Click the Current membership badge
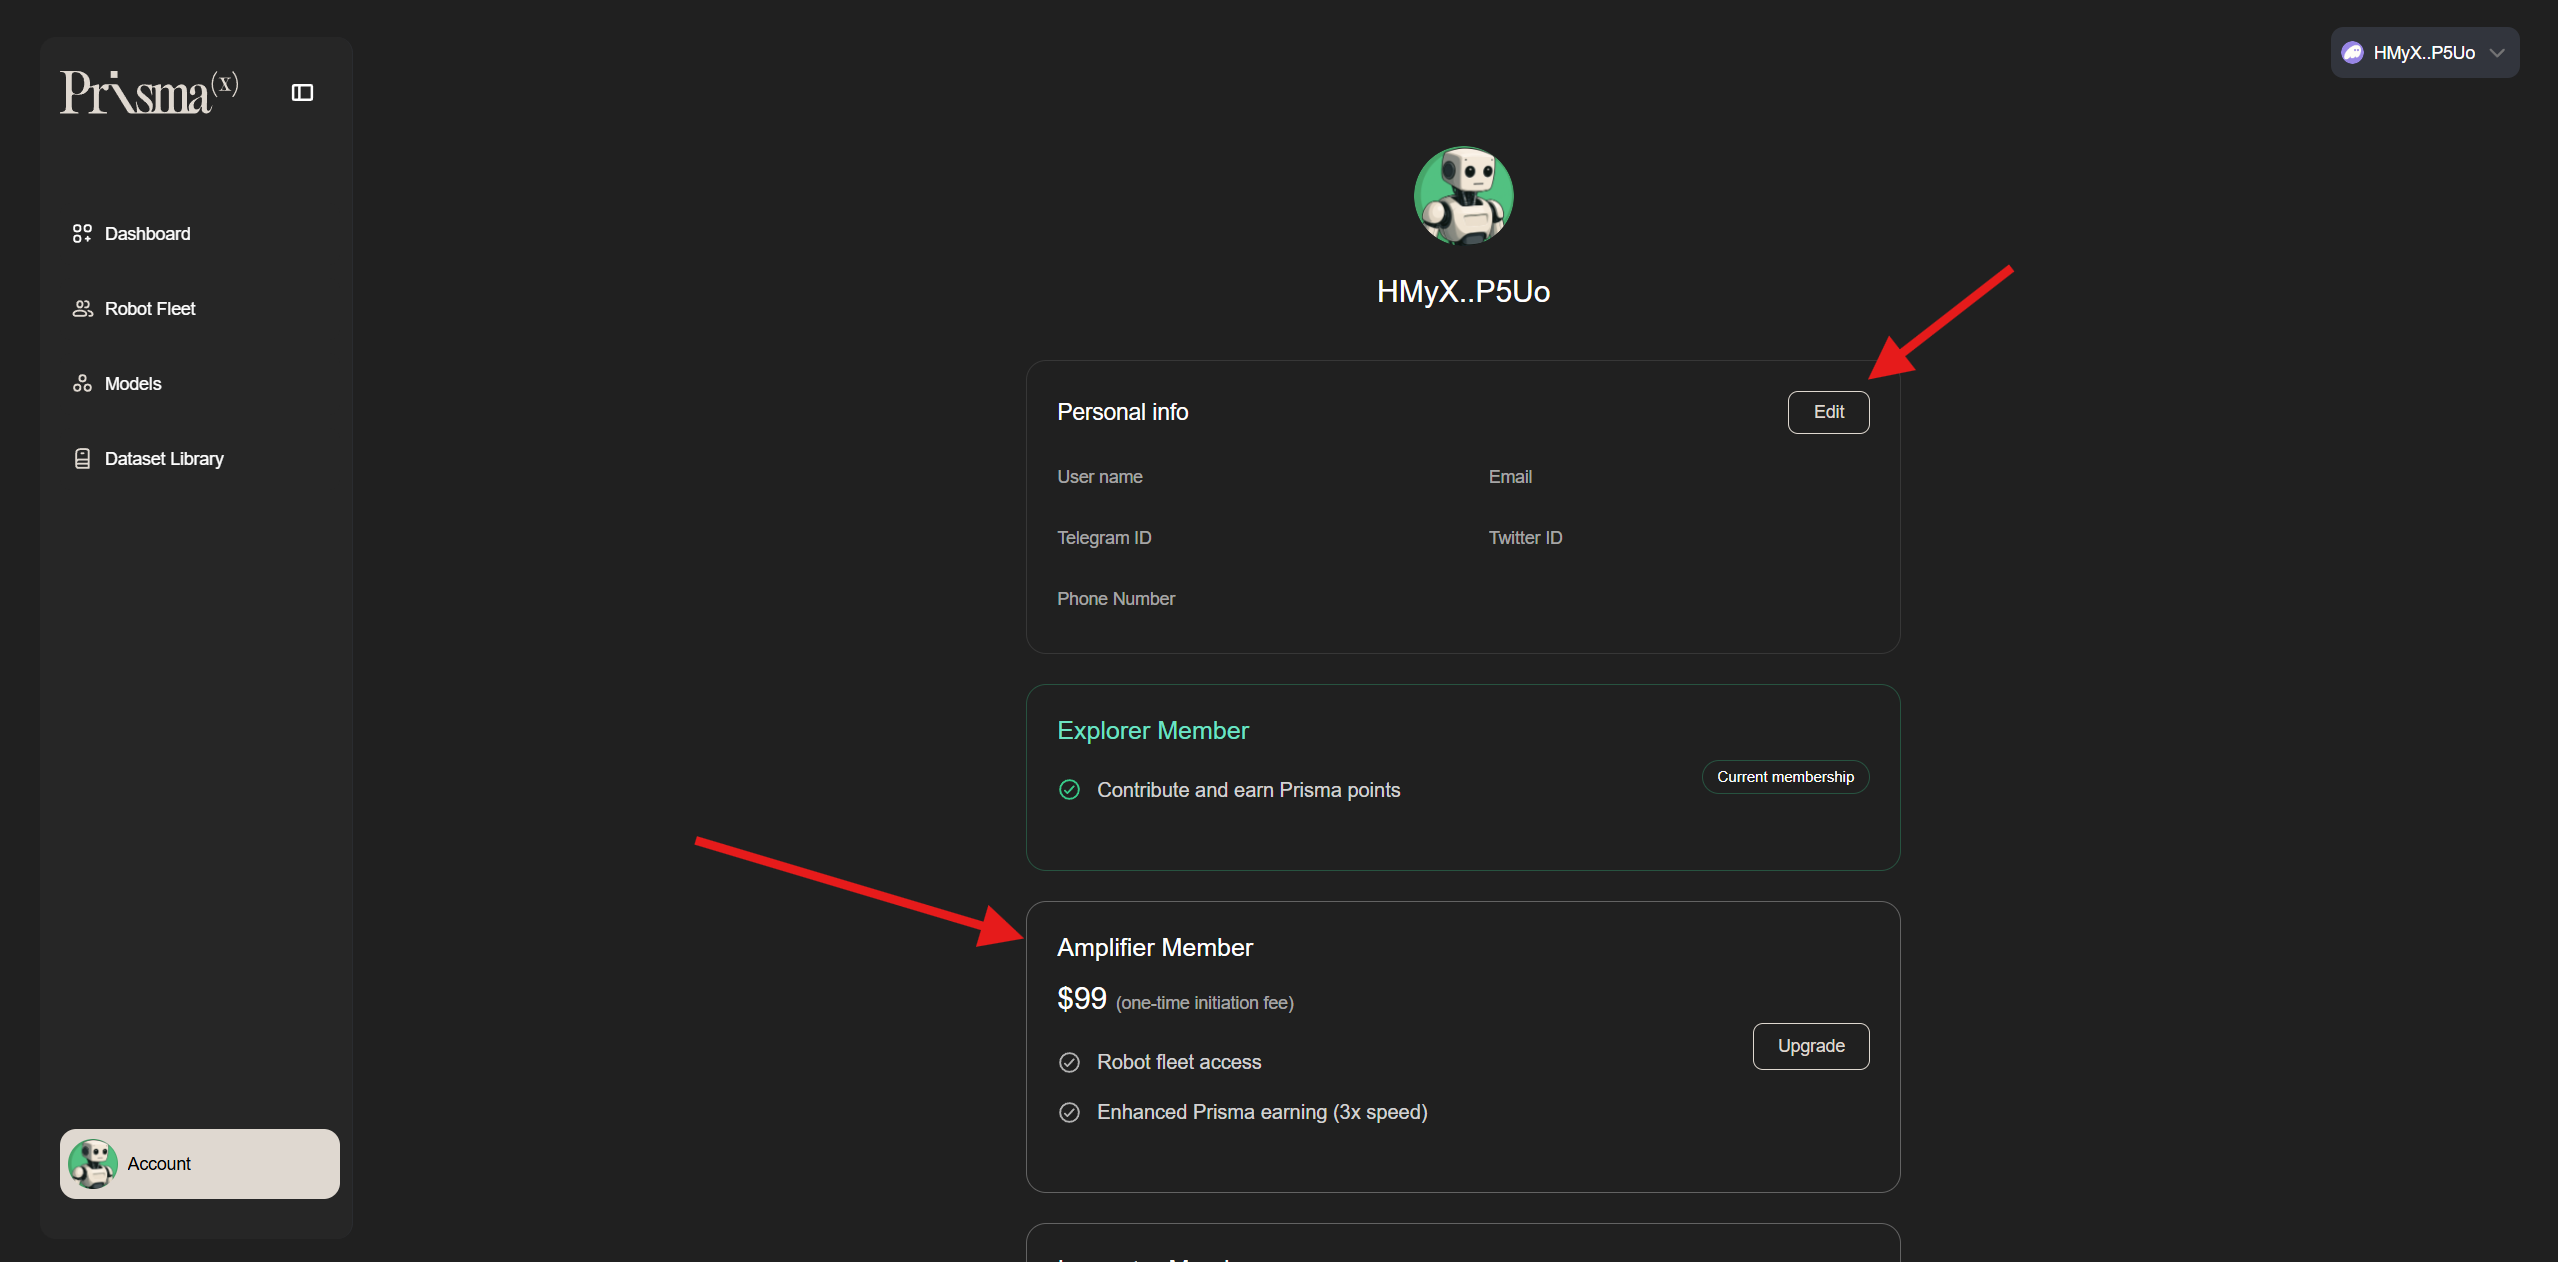 click(1785, 777)
